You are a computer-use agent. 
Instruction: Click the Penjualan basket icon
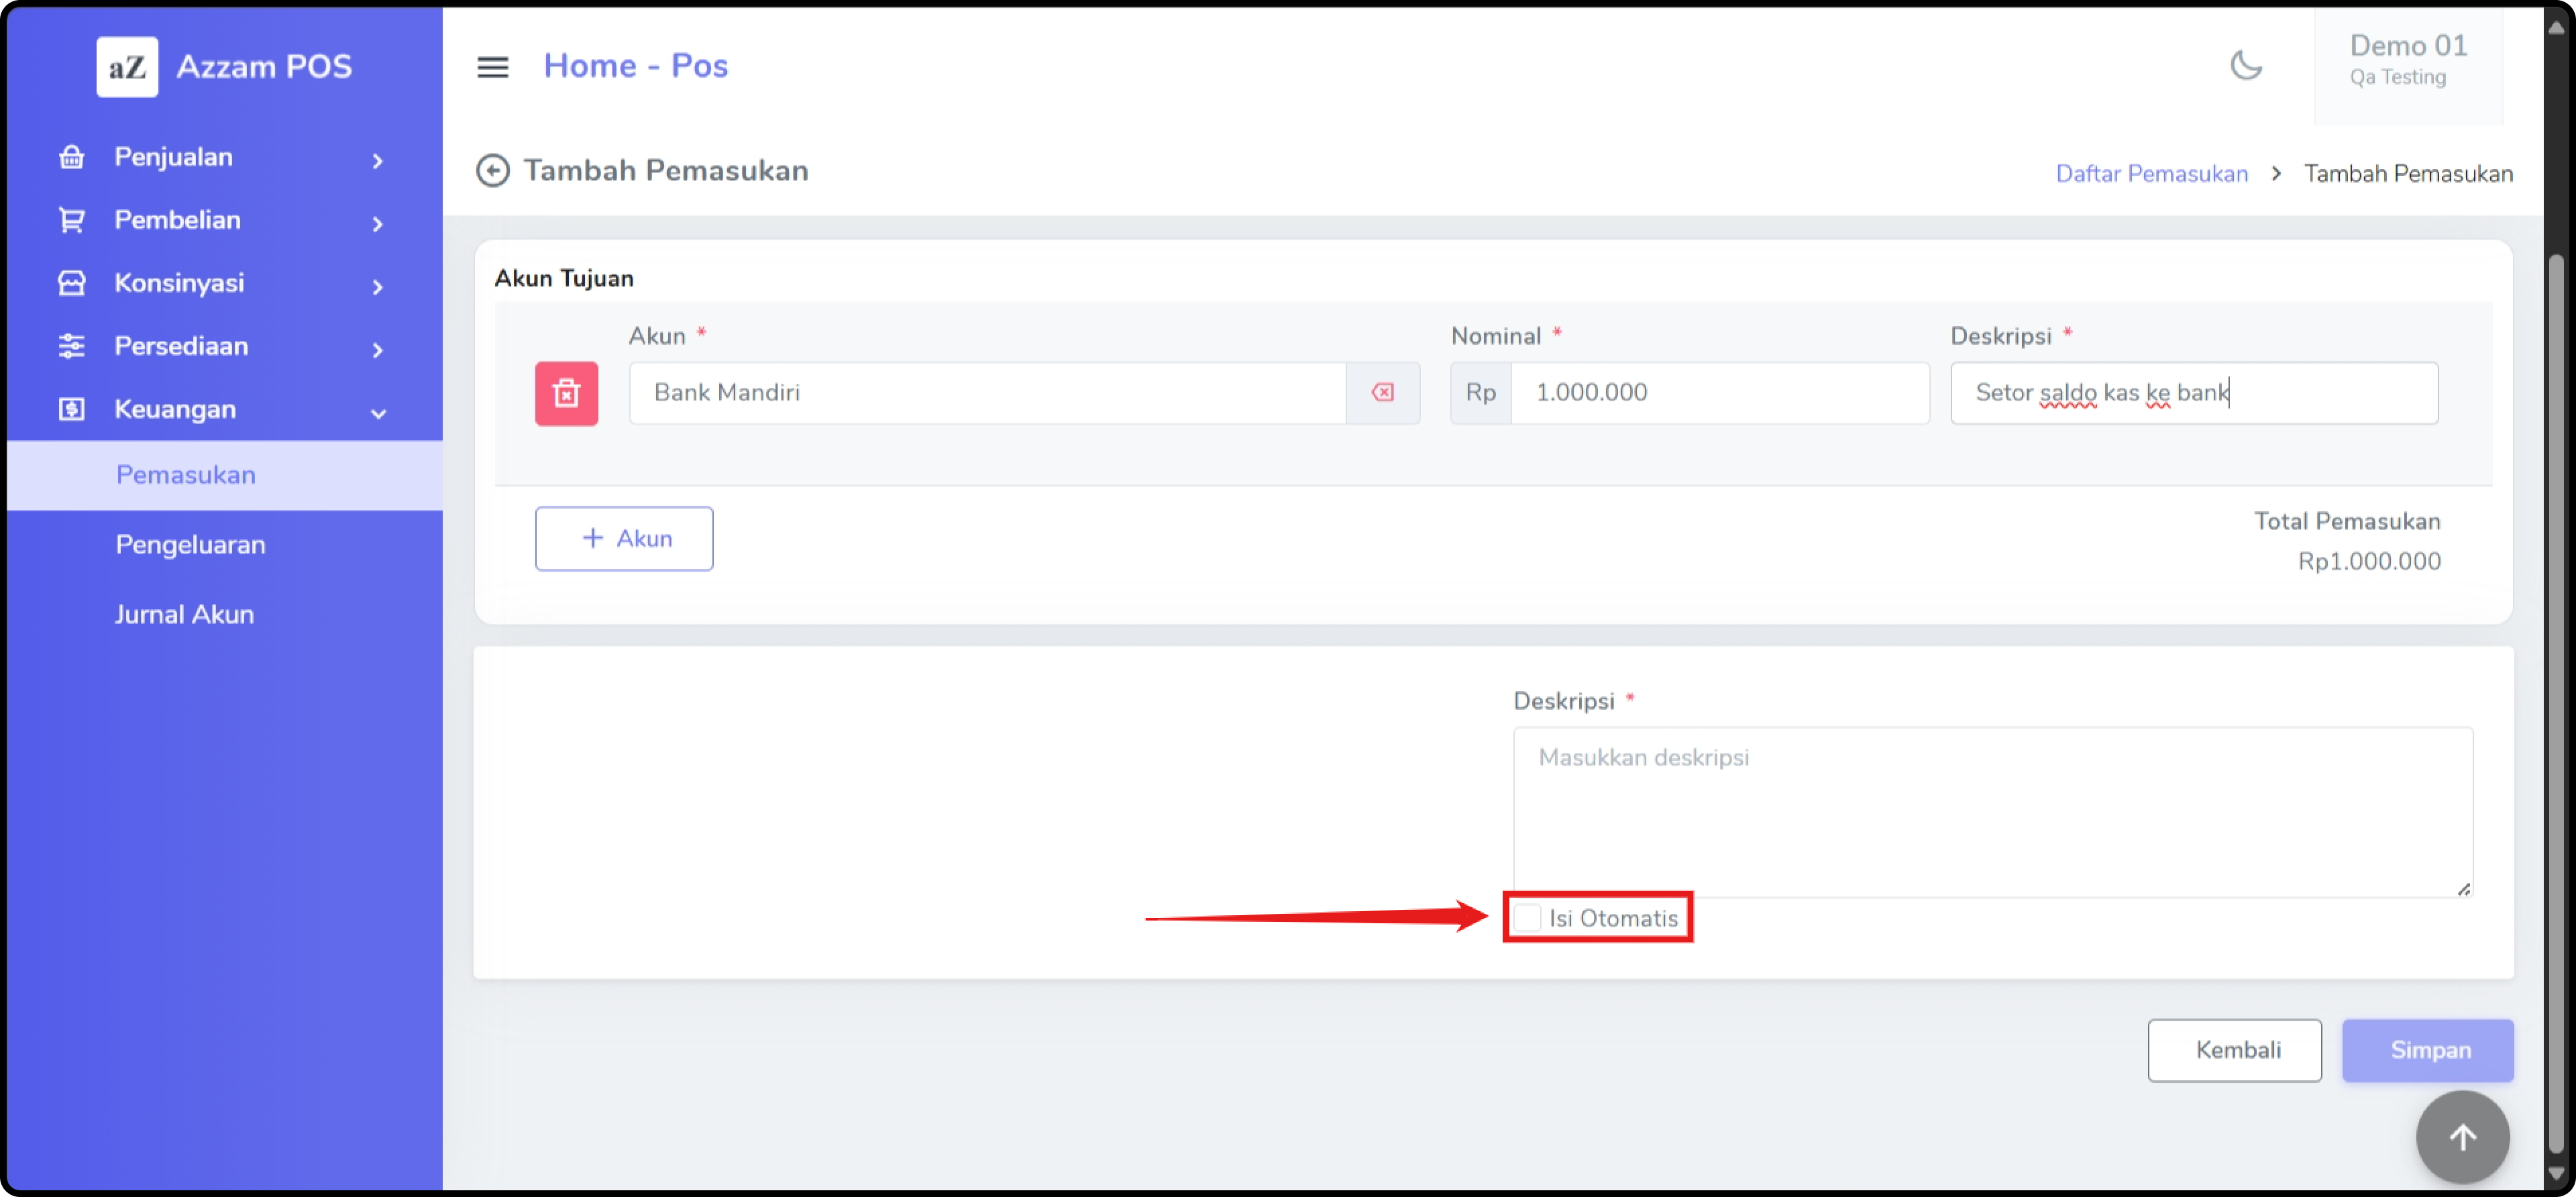tap(72, 157)
